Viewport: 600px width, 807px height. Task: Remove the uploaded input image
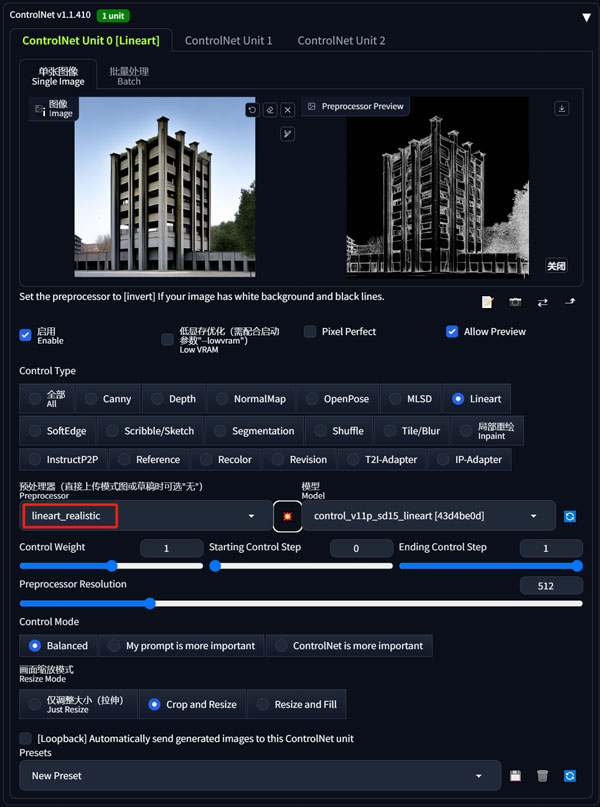pyautogui.click(x=288, y=110)
